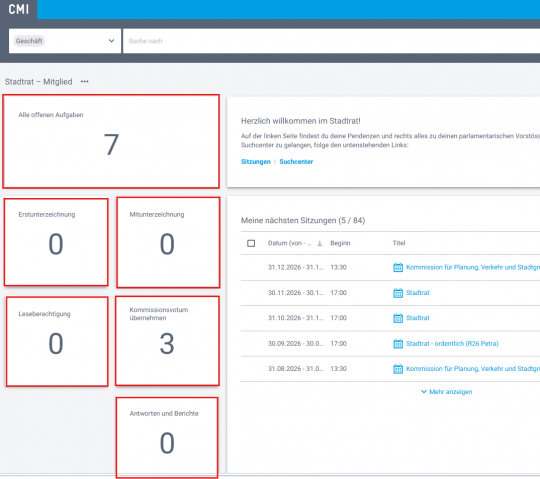Click the sort arrow icon next to Datum
Screen dimensions: 540x479
pyautogui.click(x=320, y=243)
